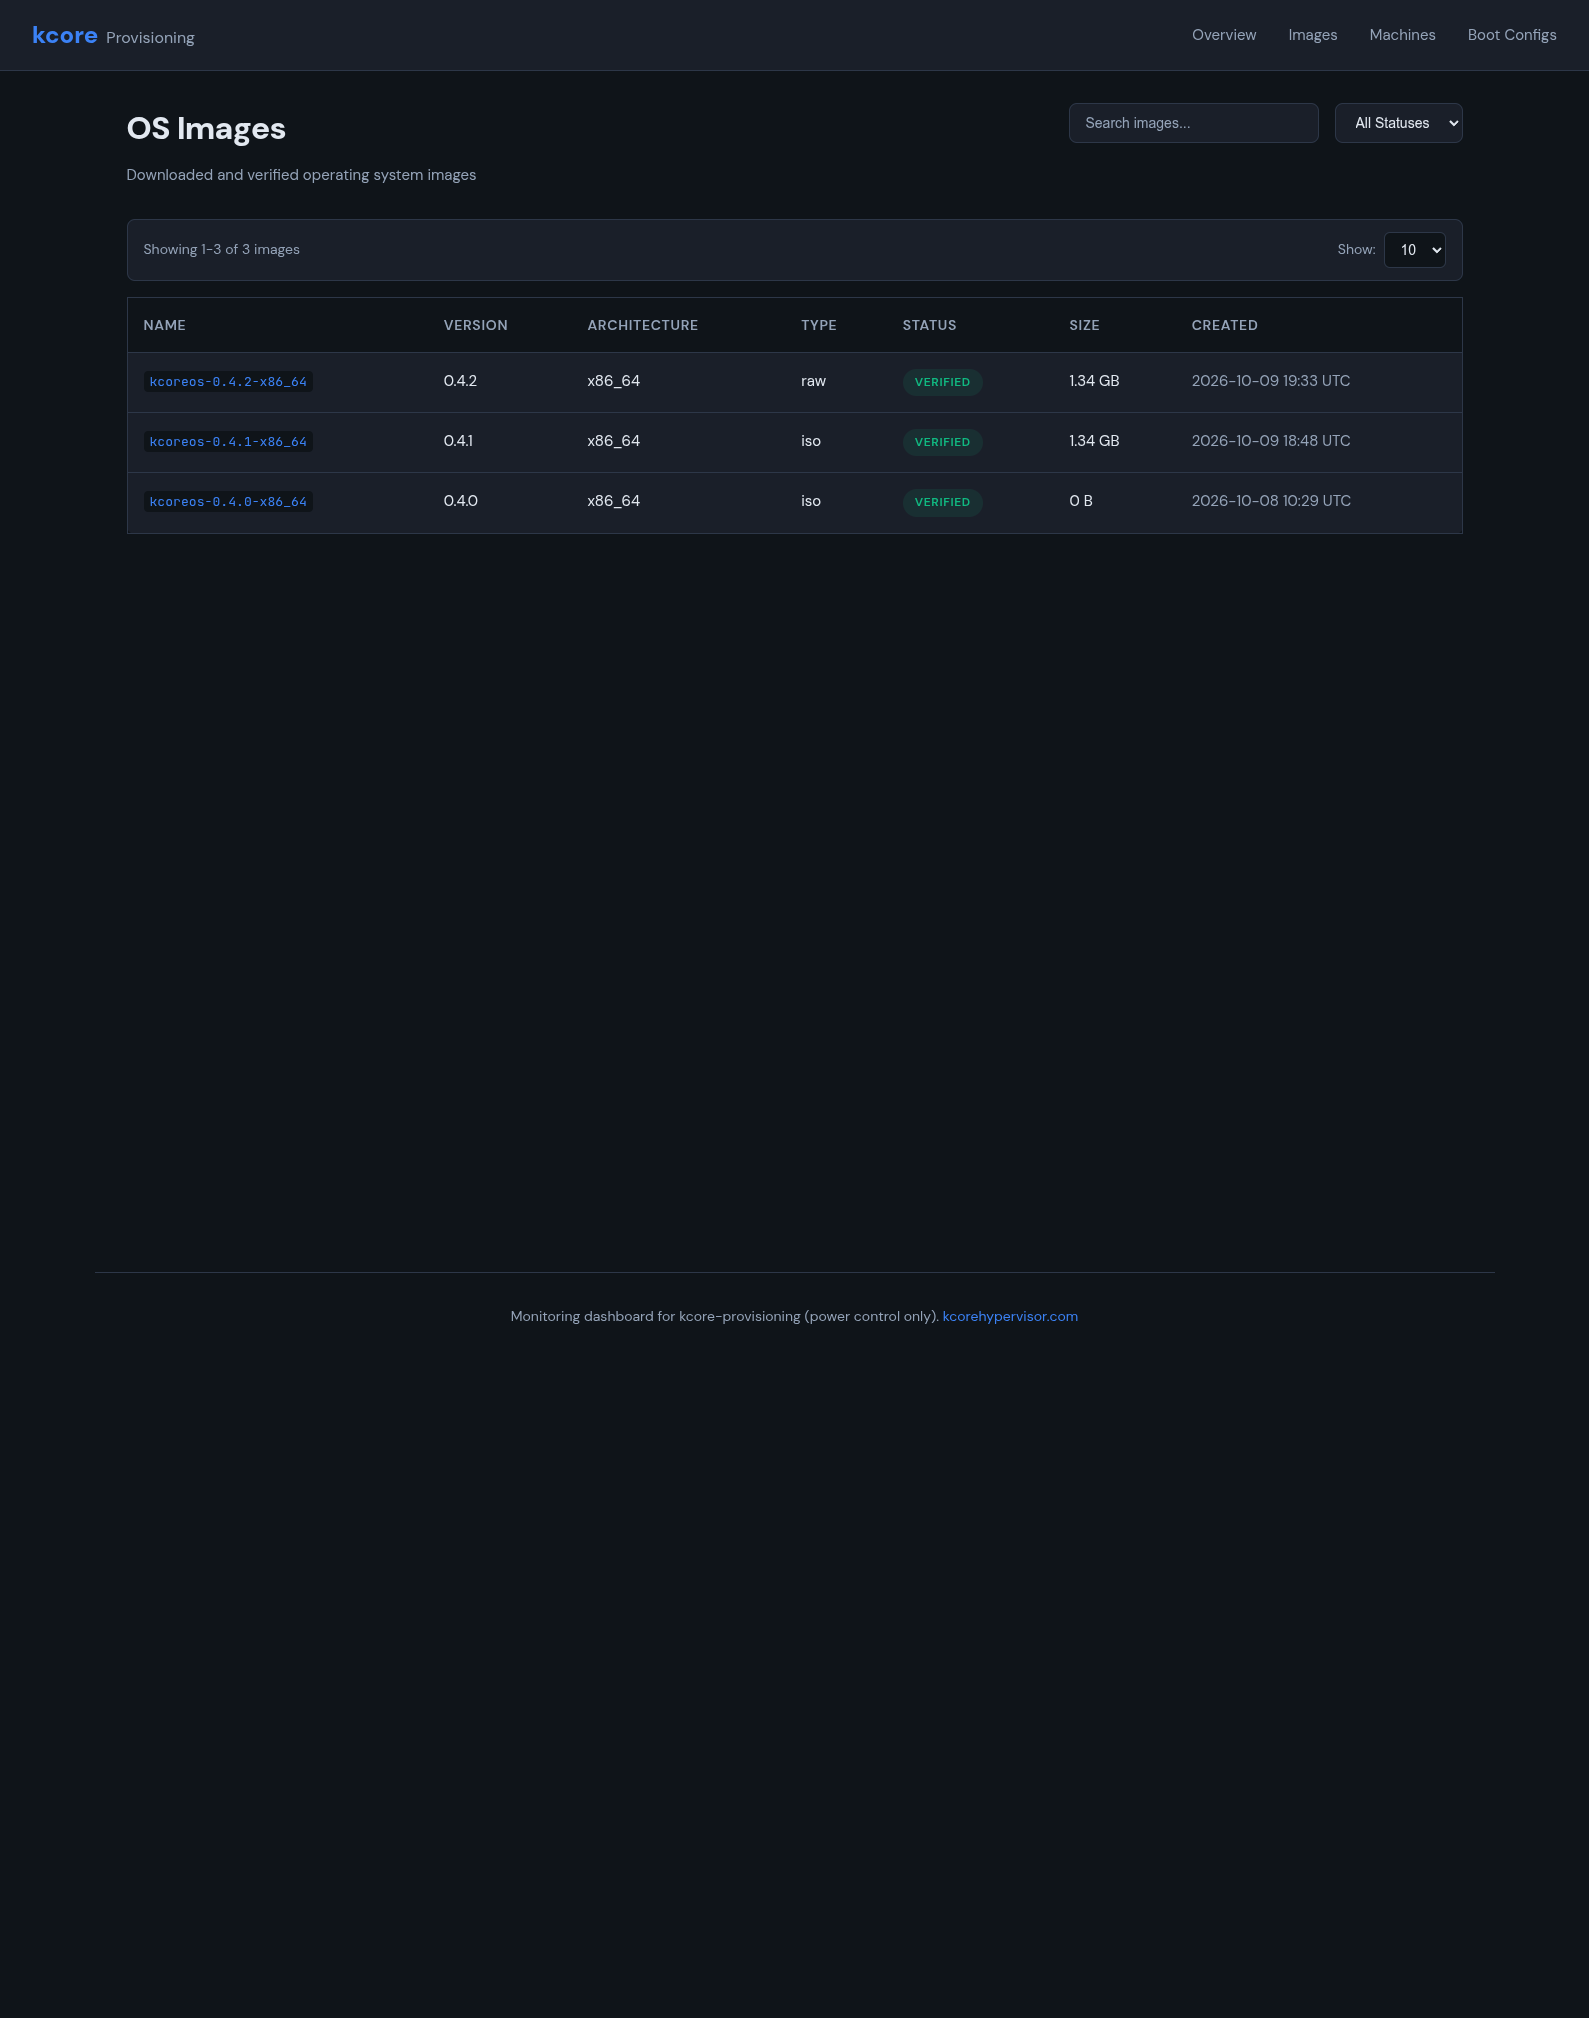Click the 0 B size value

click(x=1081, y=501)
